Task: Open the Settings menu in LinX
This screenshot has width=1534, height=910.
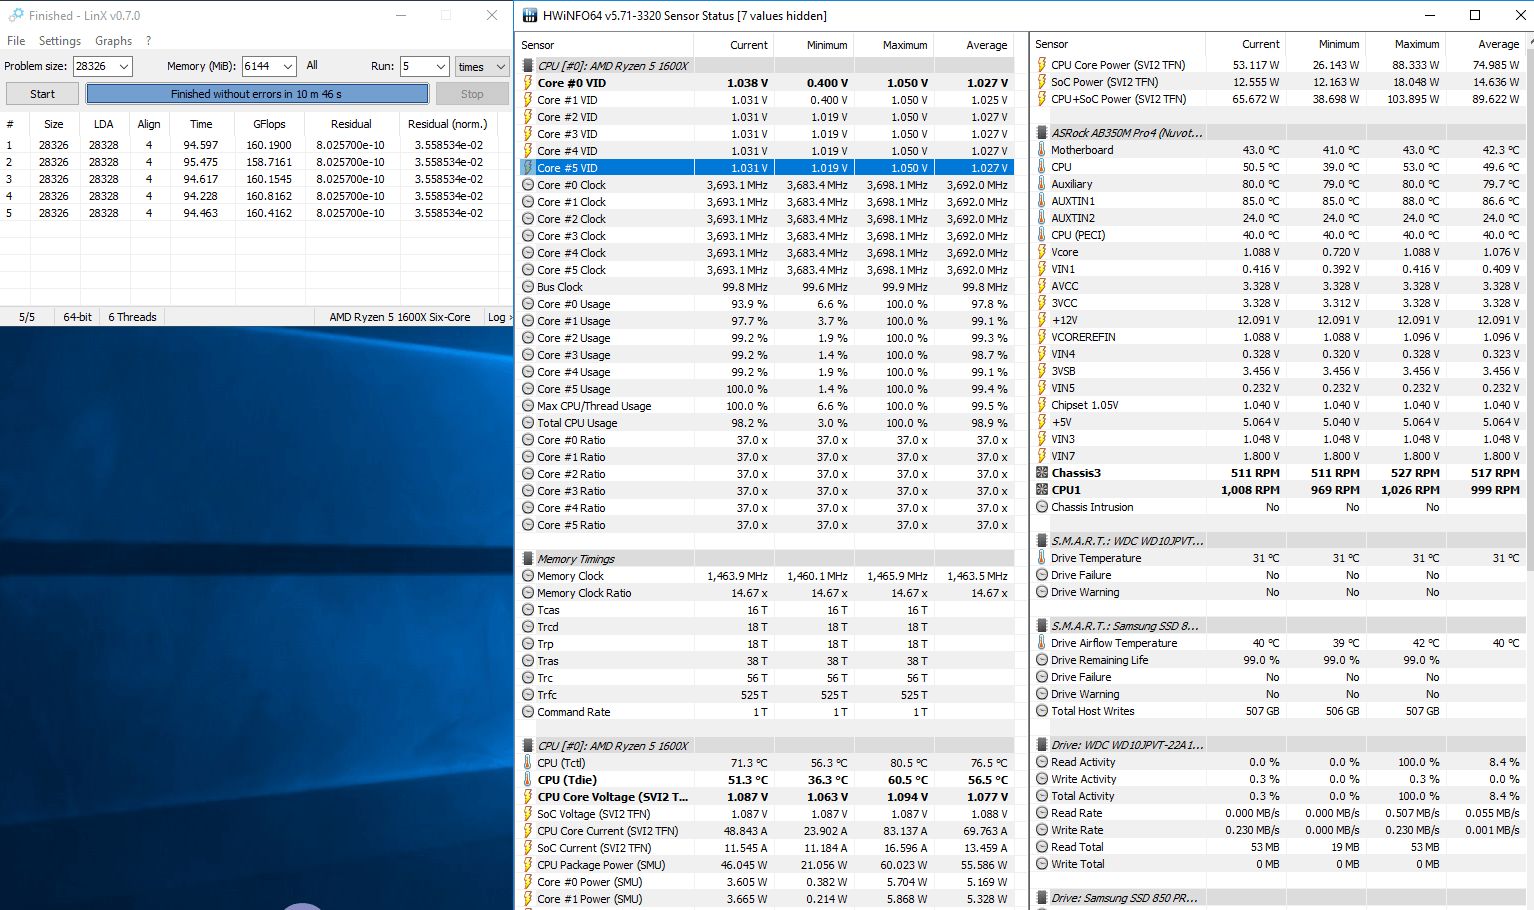Action: click(60, 41)
